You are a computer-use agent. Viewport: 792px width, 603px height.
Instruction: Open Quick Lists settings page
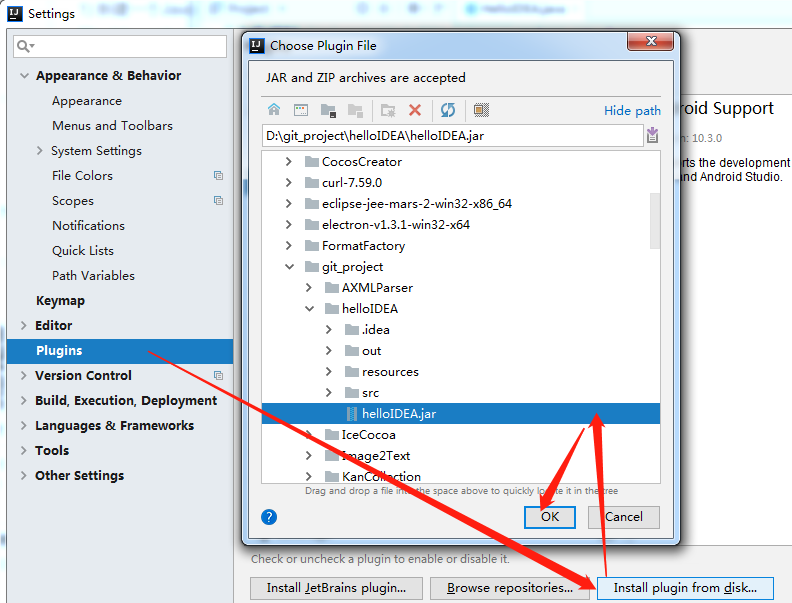pyautogui.click(x=83, y=250)
